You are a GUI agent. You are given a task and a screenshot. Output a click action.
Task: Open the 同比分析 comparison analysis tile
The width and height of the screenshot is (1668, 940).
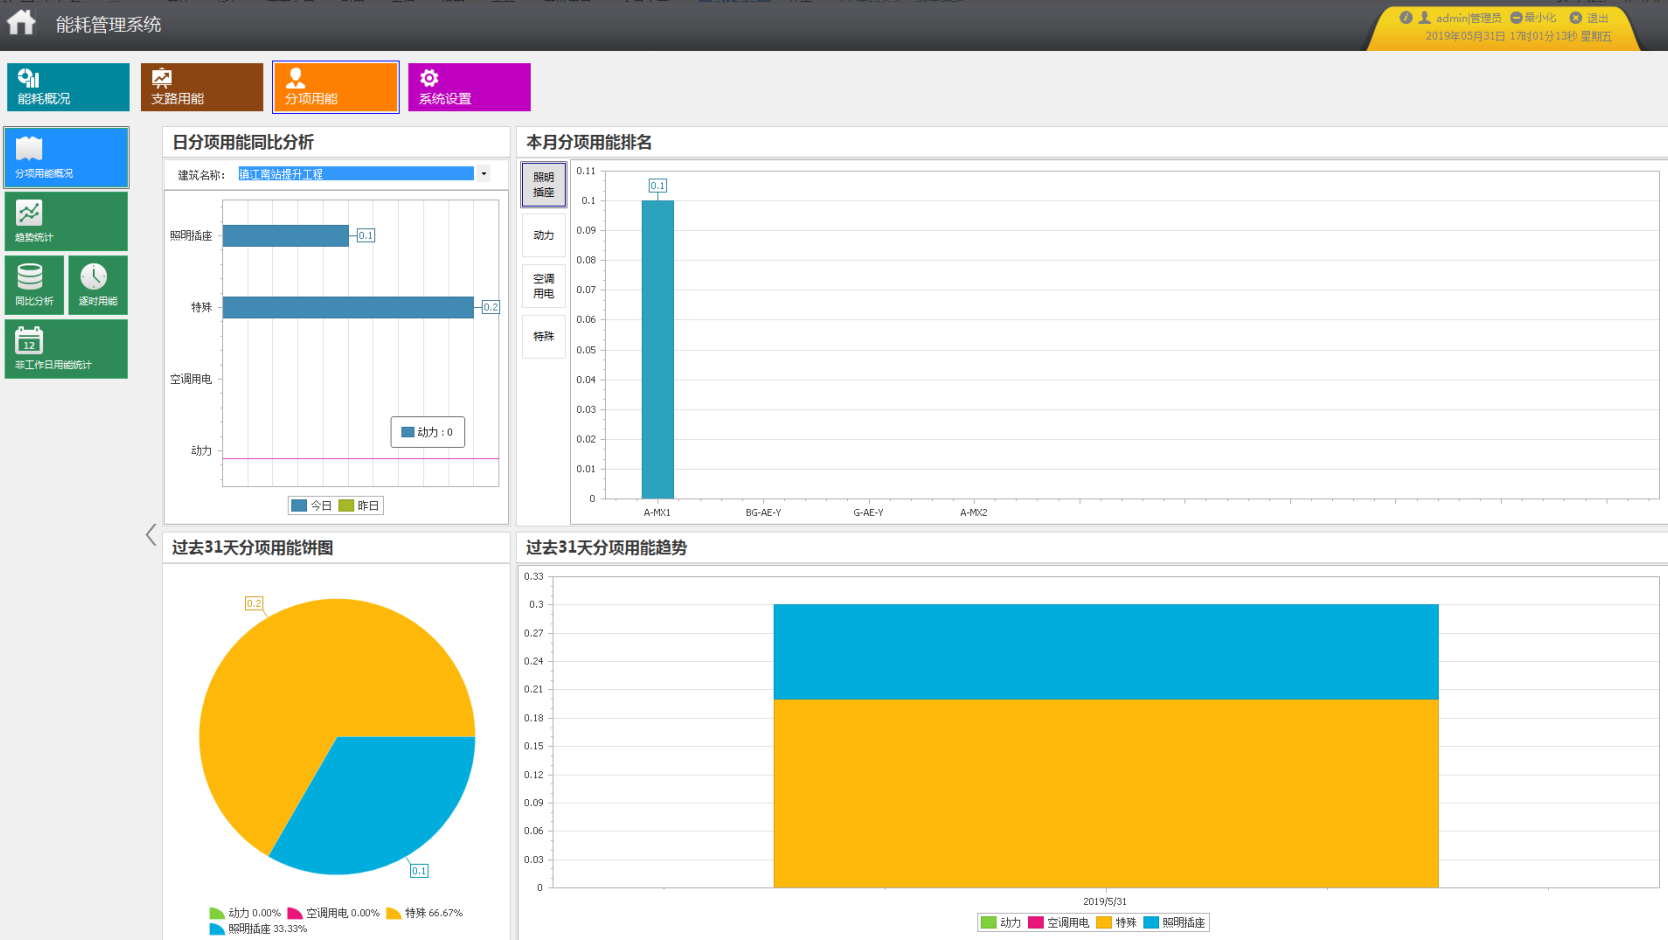(34, 285)
